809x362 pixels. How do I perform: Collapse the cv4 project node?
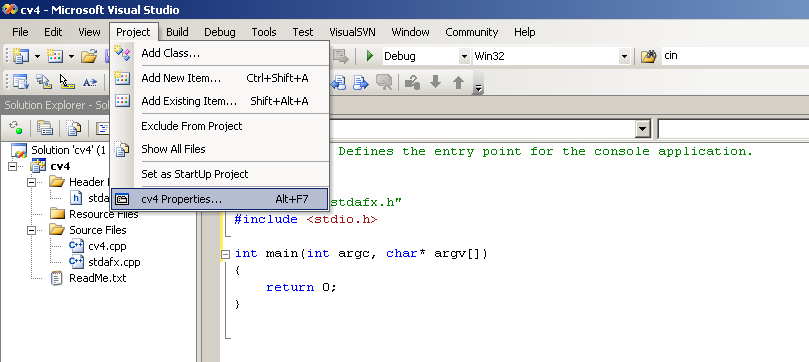pyautogui.click(x=13, y=166)
